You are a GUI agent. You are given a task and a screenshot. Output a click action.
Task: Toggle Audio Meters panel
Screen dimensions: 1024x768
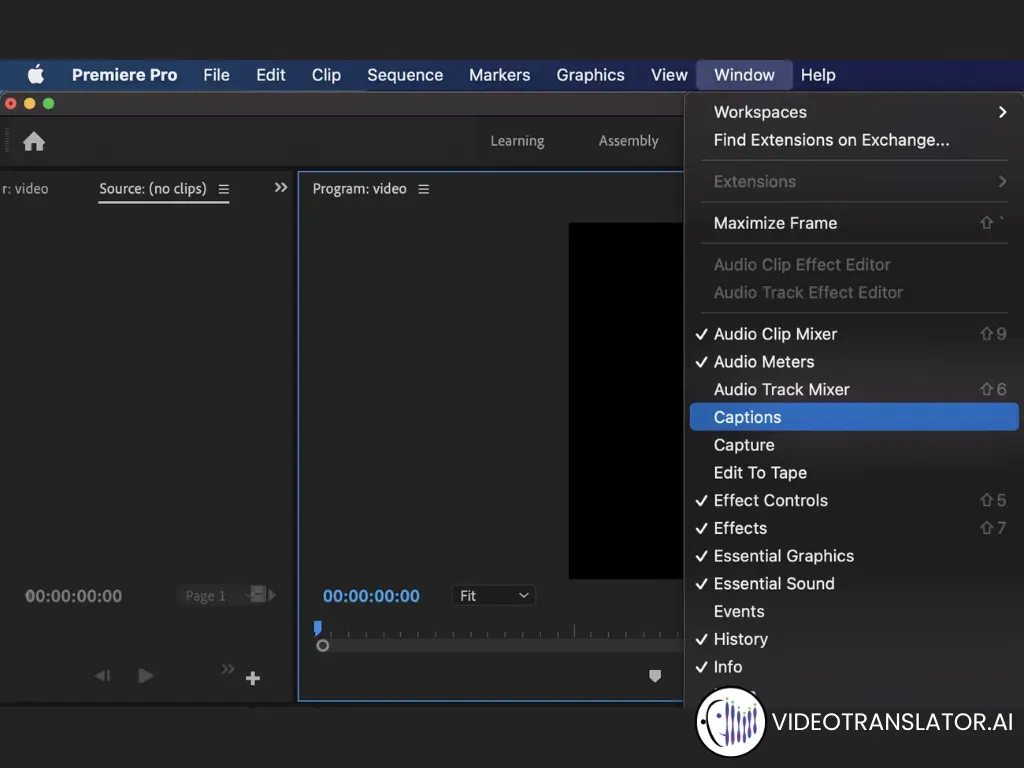click(854, 362)
